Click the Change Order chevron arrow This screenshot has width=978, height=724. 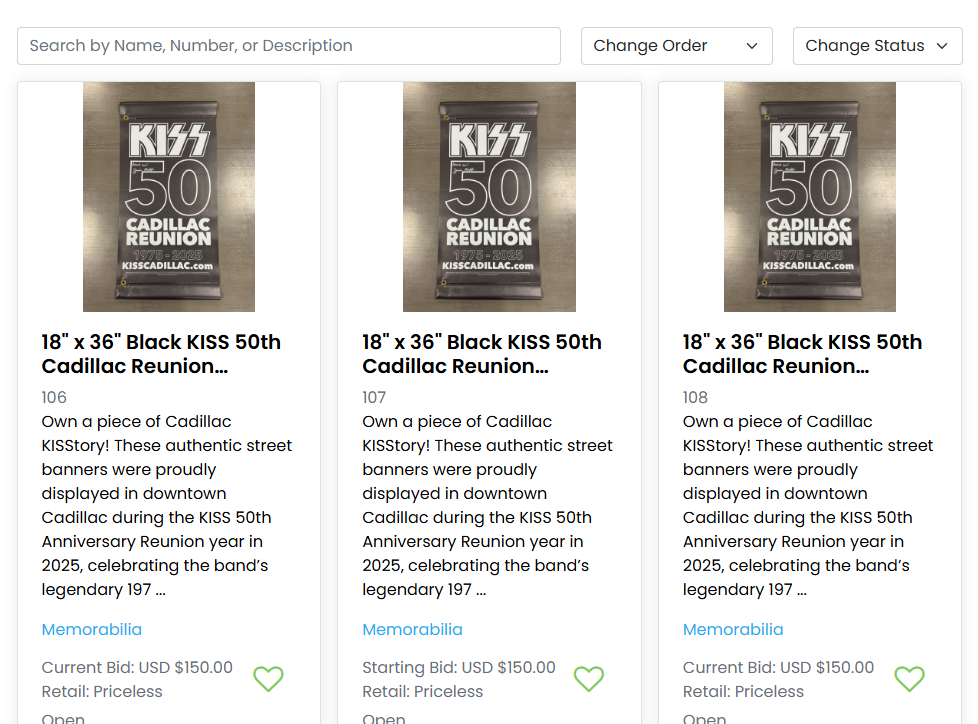pyautogui.click(x=752, y=46)
